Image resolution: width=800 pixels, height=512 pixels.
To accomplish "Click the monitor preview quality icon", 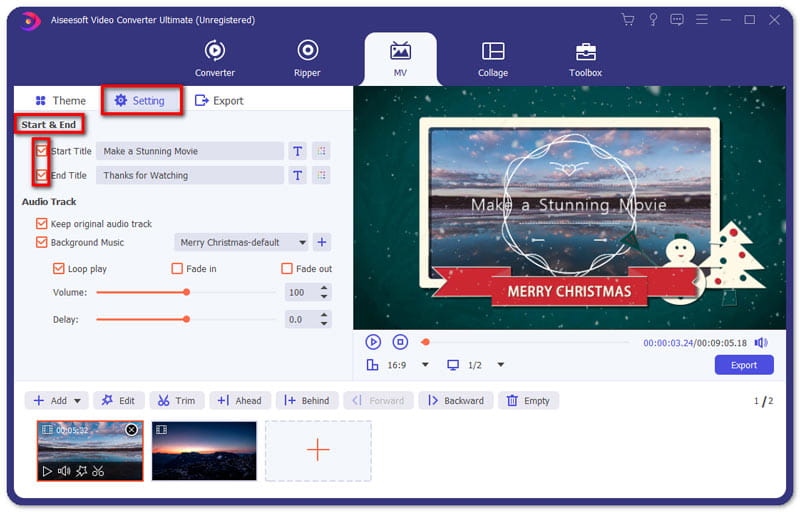I will click(453, 365).
